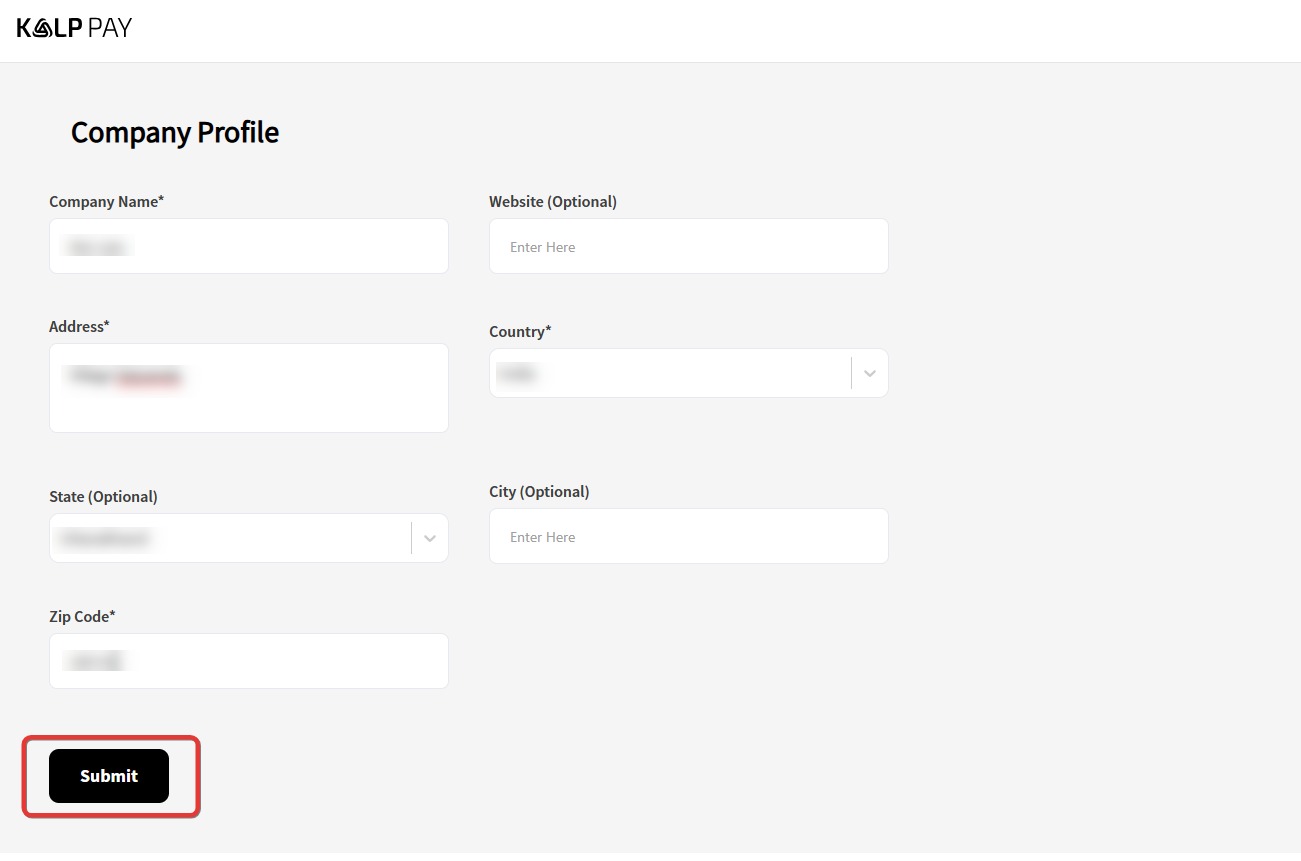Expand the State chevron arrow
The height and width of the screenshot is (861, 1301).
[x=429, y=538]
